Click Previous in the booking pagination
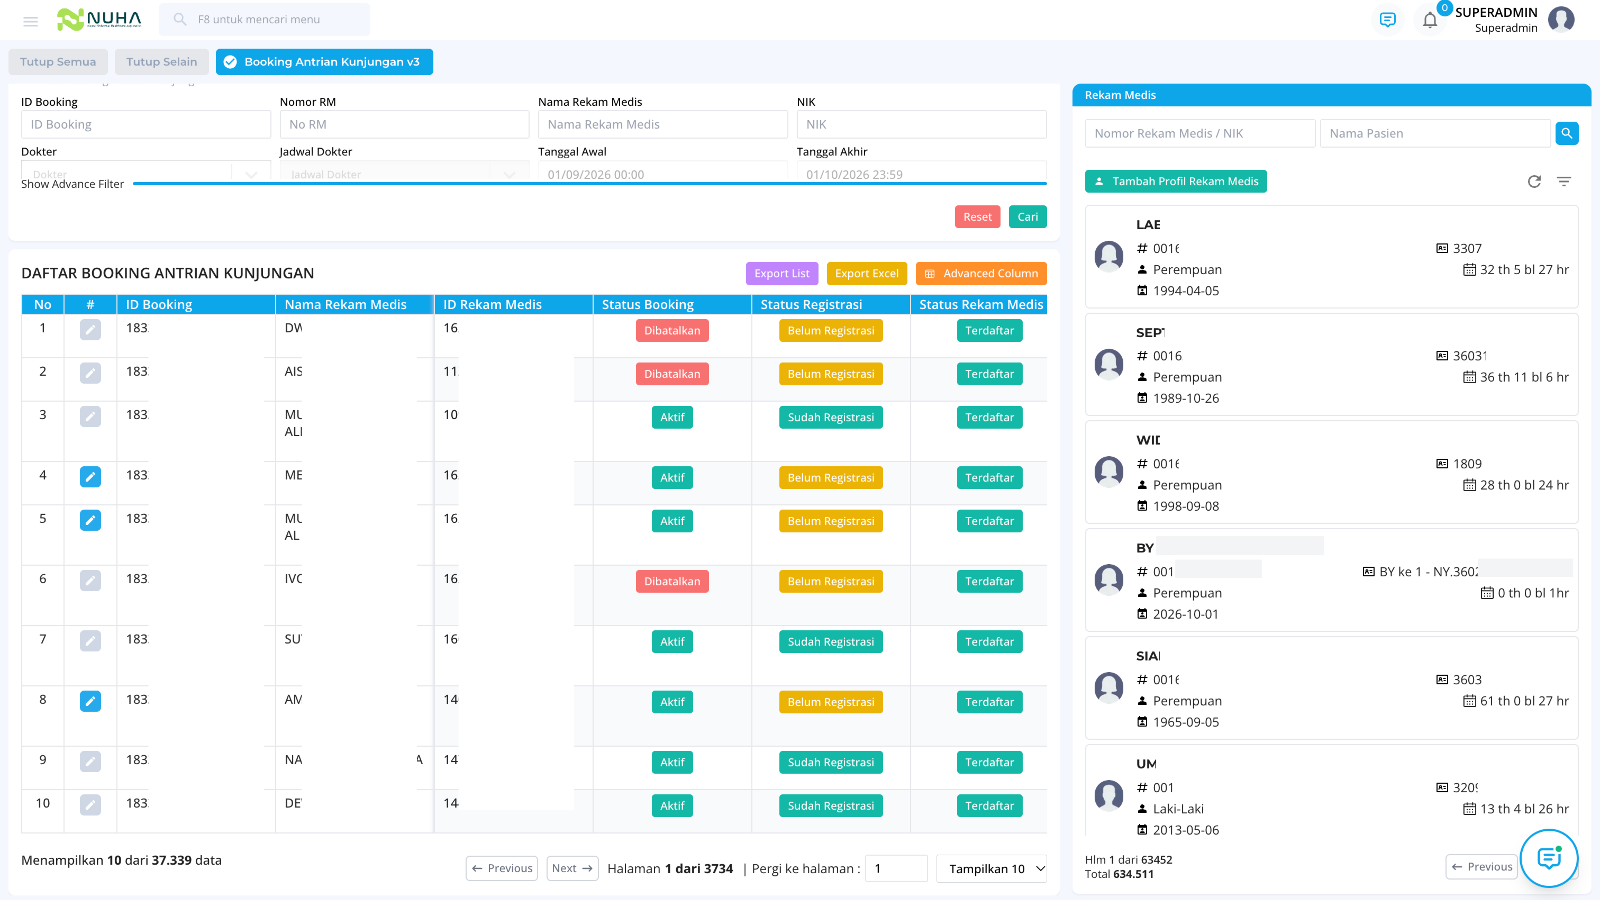The image size is (1600, 900). [x=502, y=868]
